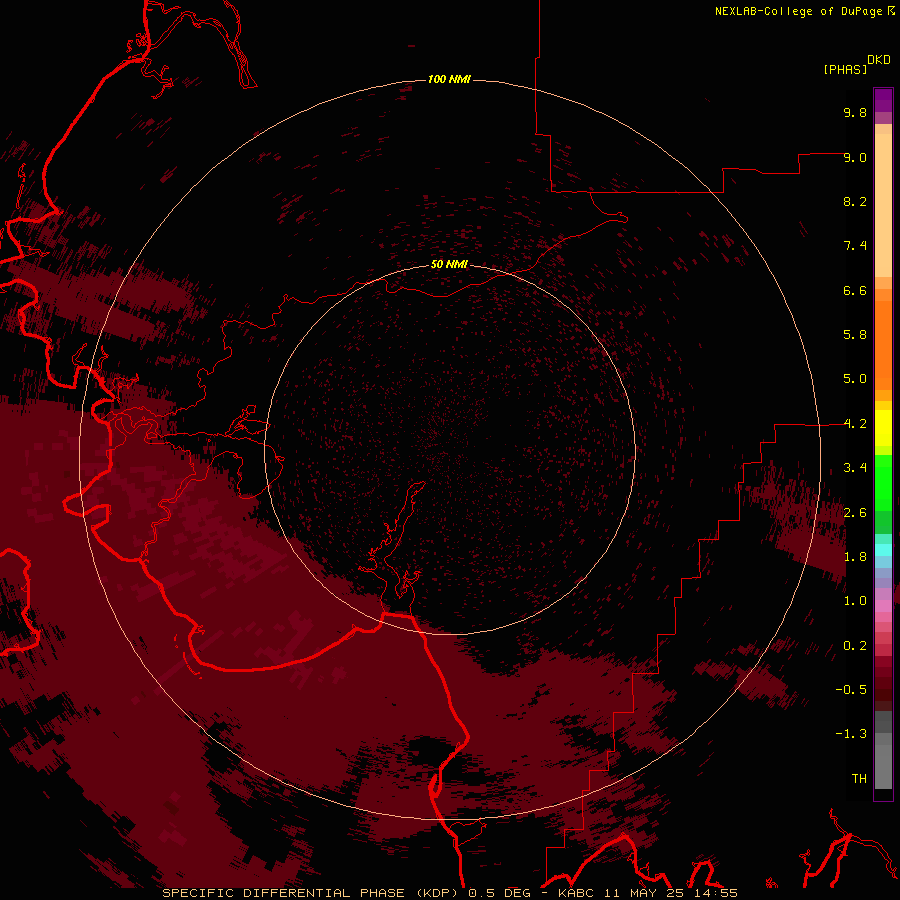Click the 0.2 scale value
Image resolution: width=900 pixels, height=900 pixels.
pyautogui.click(x=855, y=646)
